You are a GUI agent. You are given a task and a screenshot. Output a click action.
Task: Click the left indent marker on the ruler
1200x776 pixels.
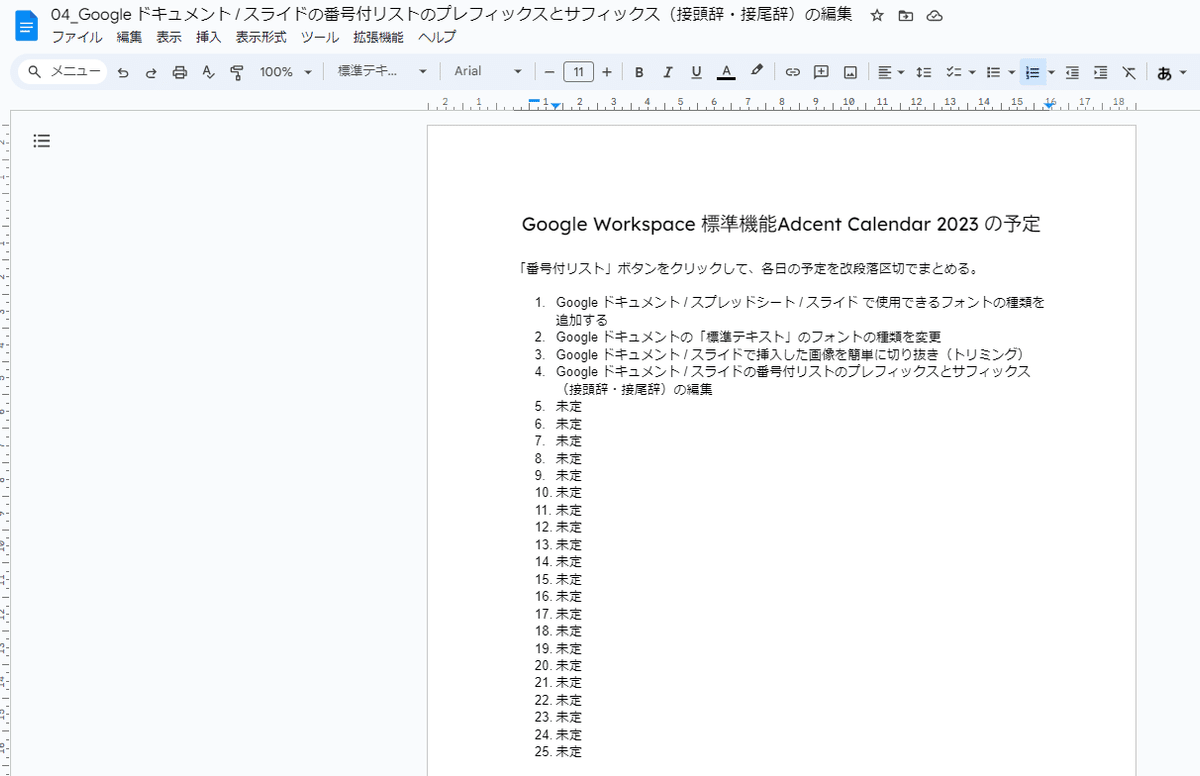556,106
